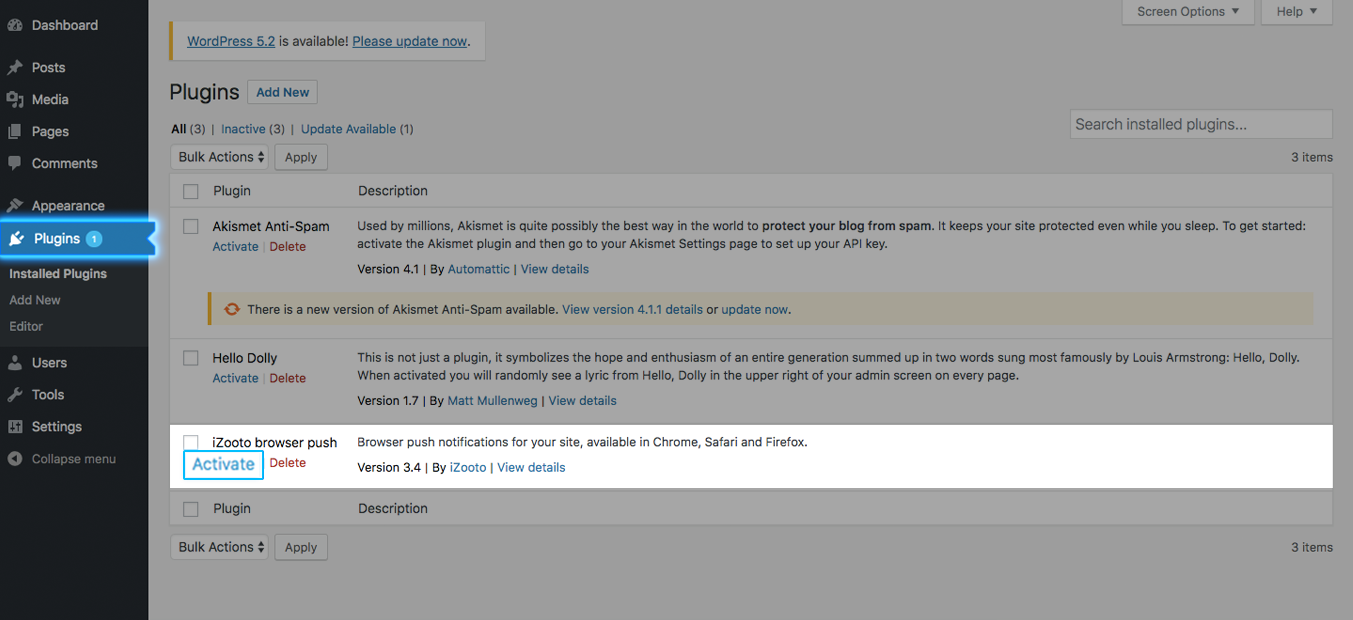Open the Add New submenu item
The image size is (1353, 620).
point(35,300)
